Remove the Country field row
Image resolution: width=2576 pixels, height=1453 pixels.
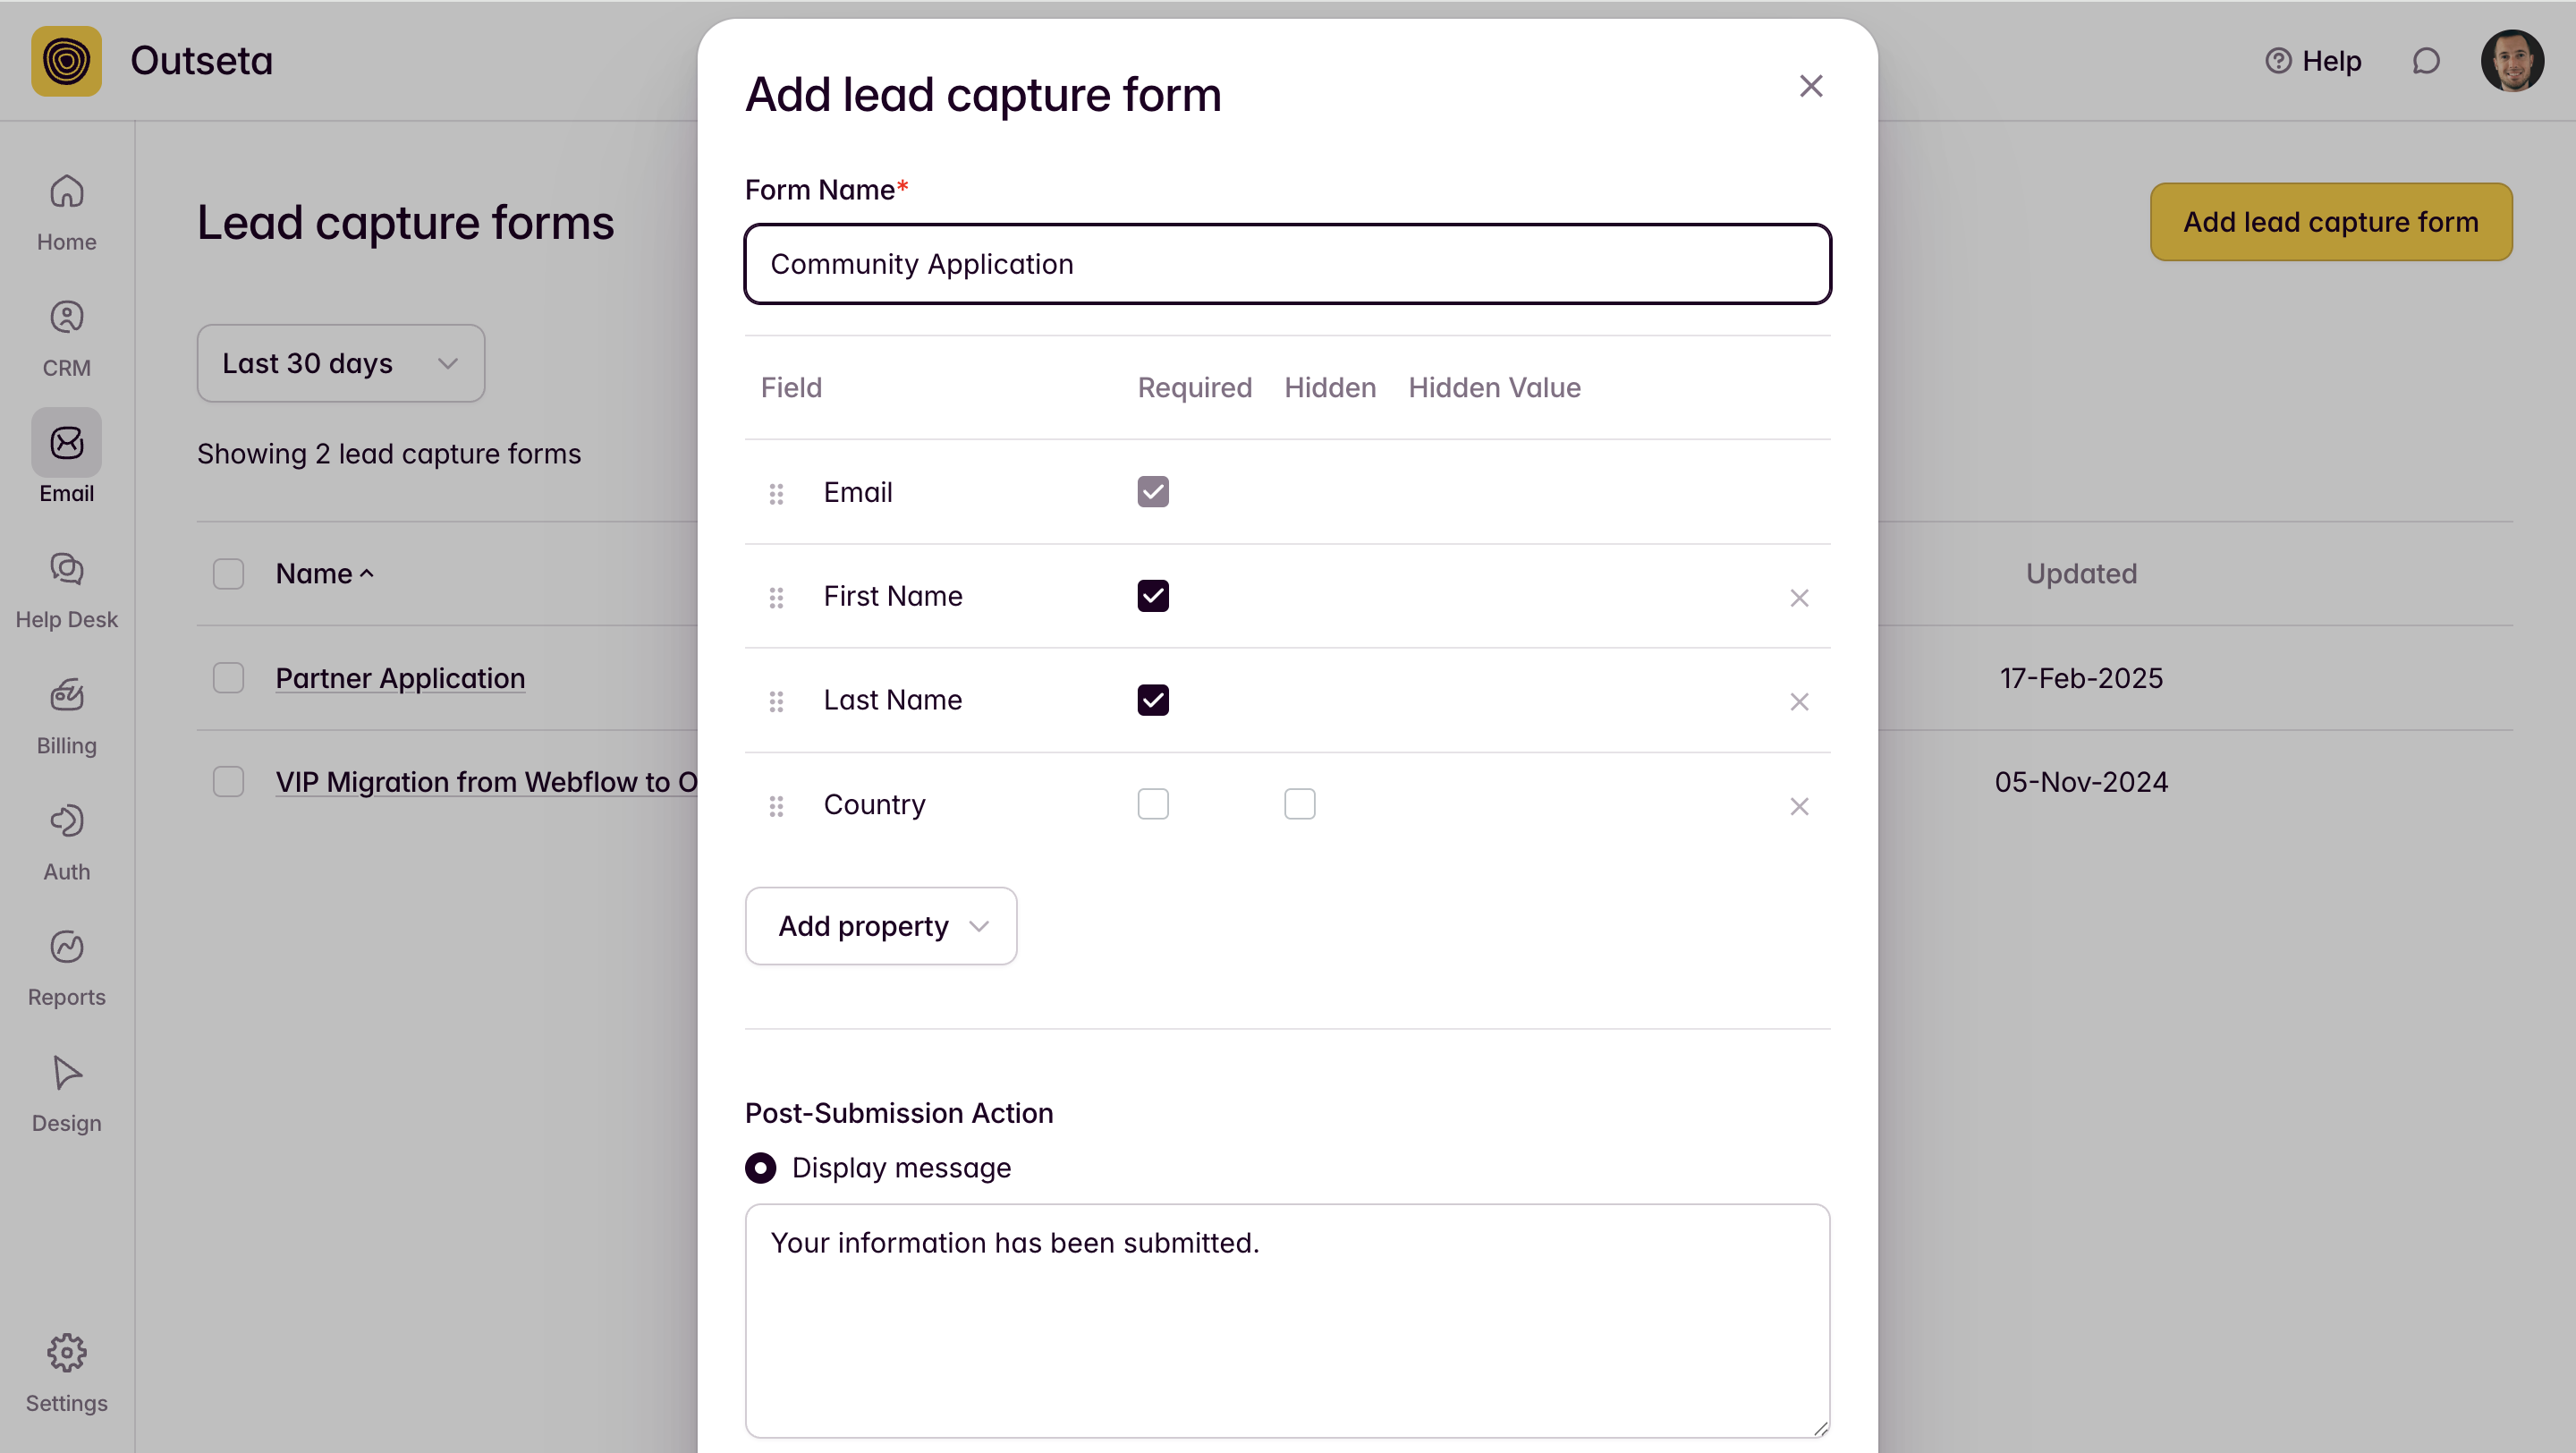tap(1798, 805)
